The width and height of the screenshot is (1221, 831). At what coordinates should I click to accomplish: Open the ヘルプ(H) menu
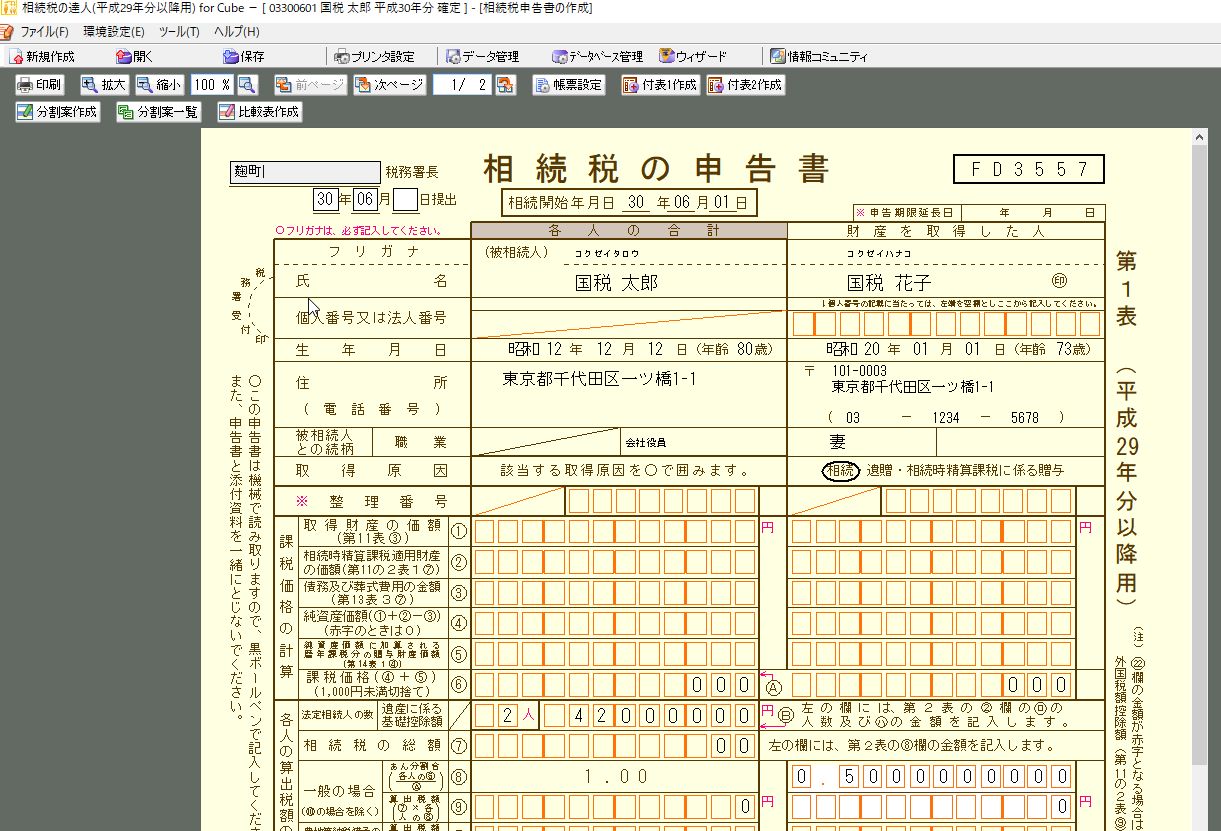[238, 32]
